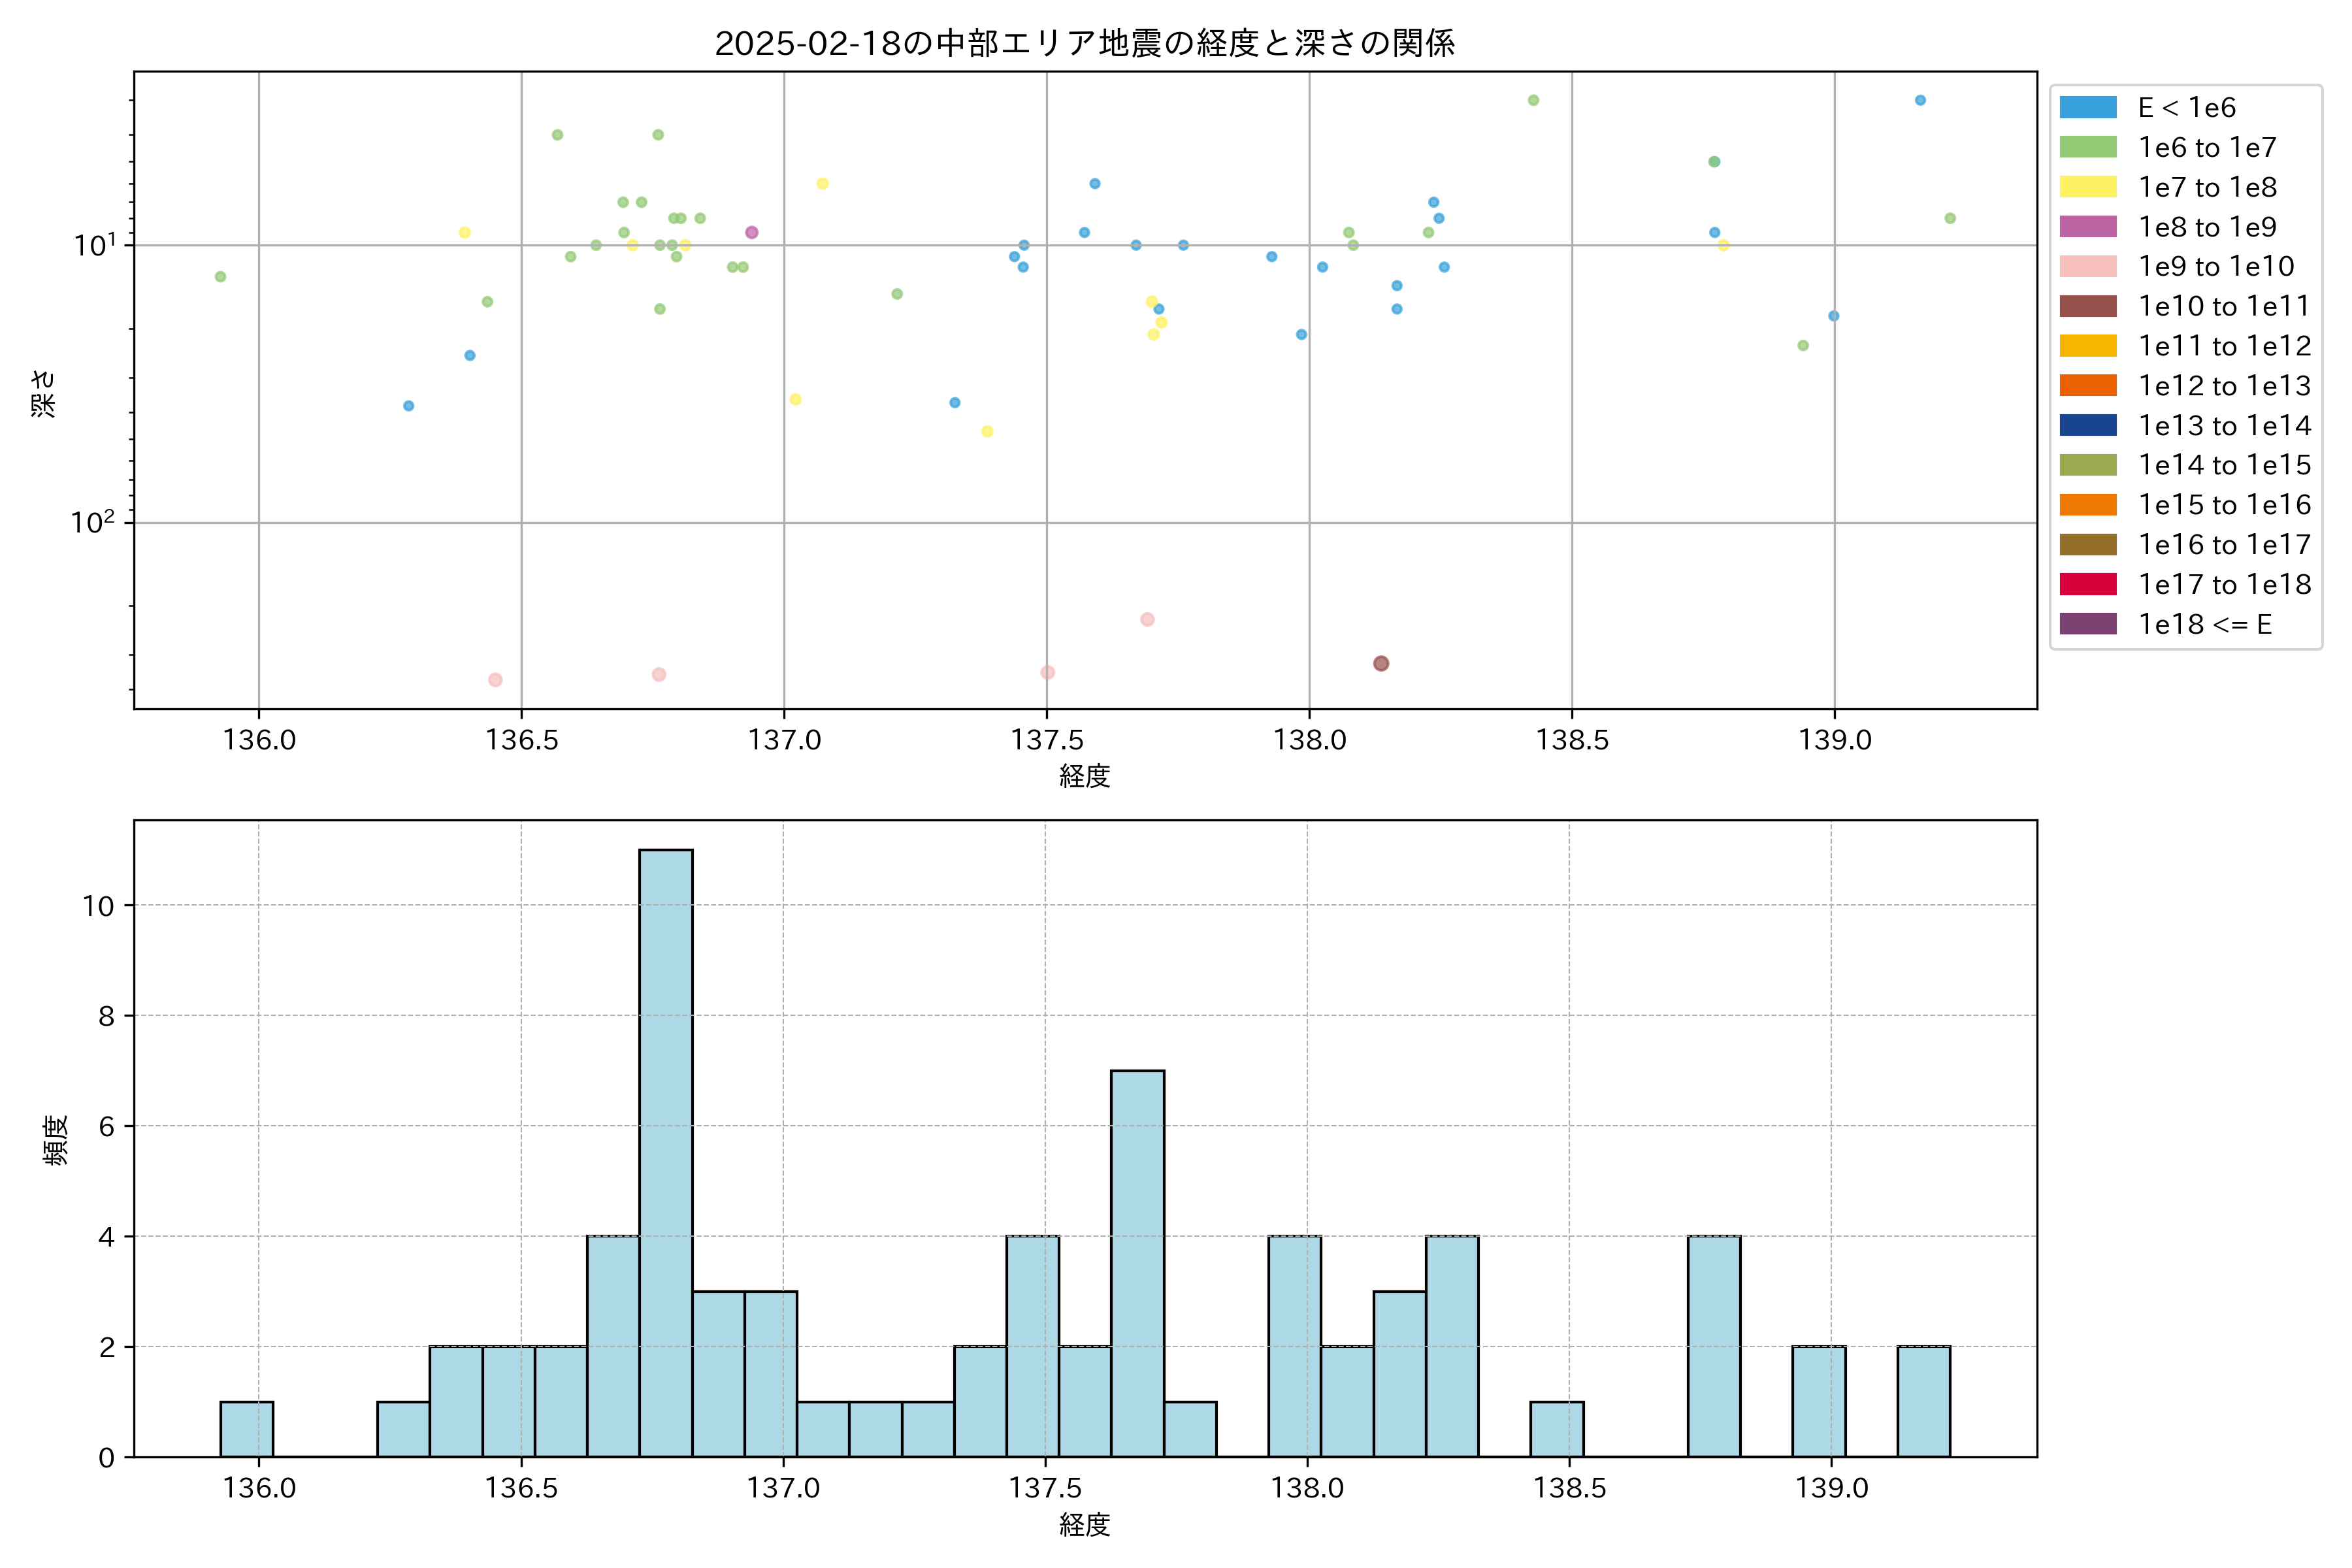This screenshot has height=1568, width=2352.
Task: Click the red 1e17 to 1e18 legend swatch
Action: [x=2088, y=584]
